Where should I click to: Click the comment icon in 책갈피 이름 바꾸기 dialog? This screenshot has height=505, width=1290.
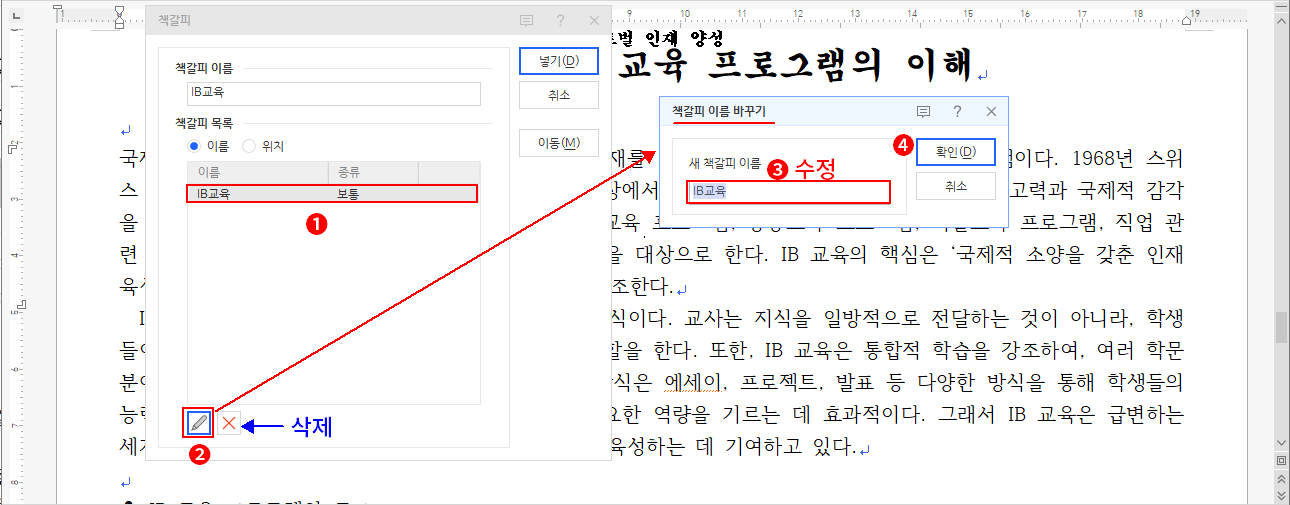point(924,111)
